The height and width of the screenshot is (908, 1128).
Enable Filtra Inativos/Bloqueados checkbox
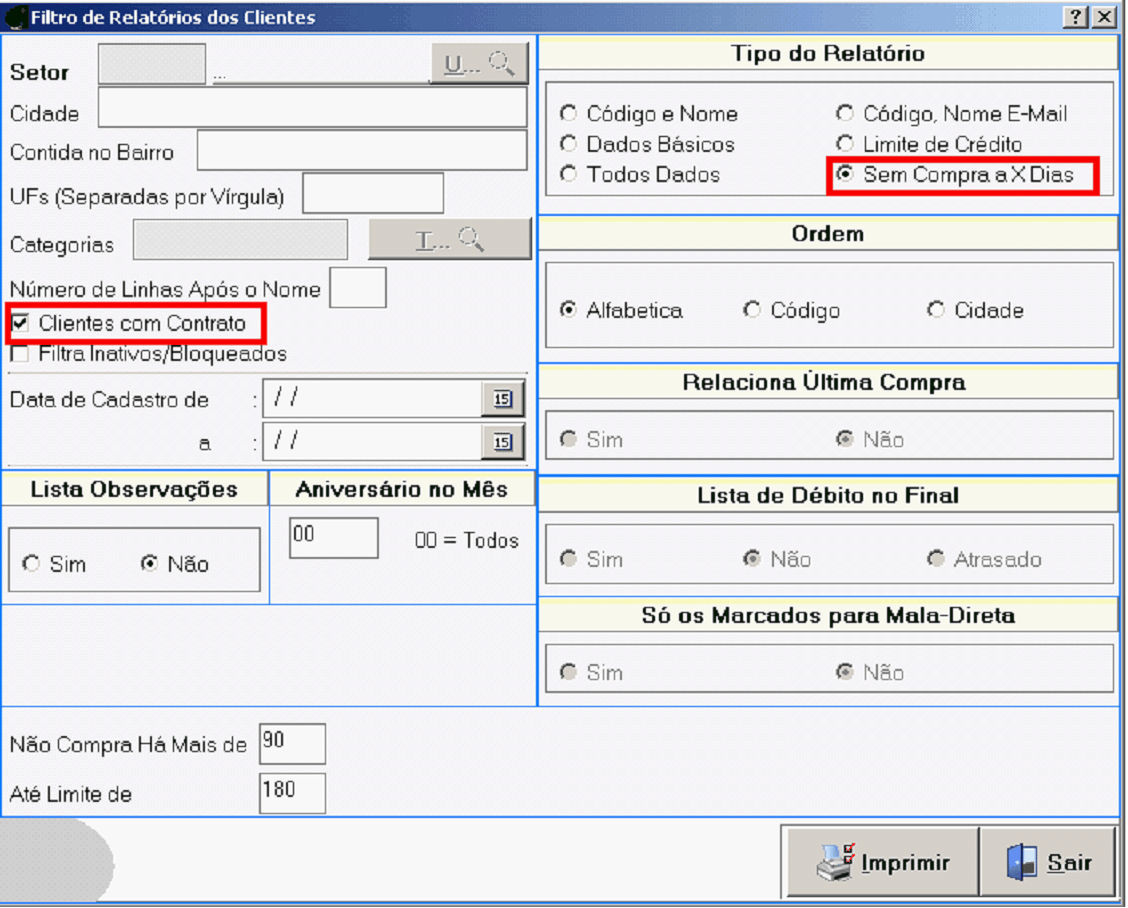point(19,354)
